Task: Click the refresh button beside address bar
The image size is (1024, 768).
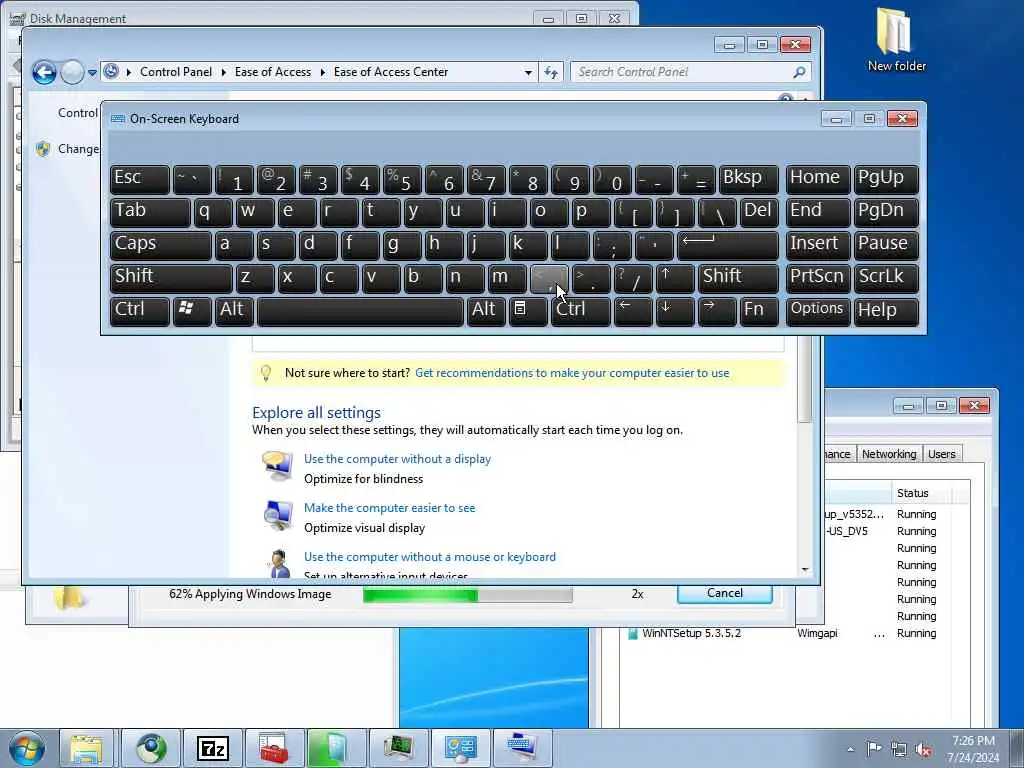Action: (551, 72)
